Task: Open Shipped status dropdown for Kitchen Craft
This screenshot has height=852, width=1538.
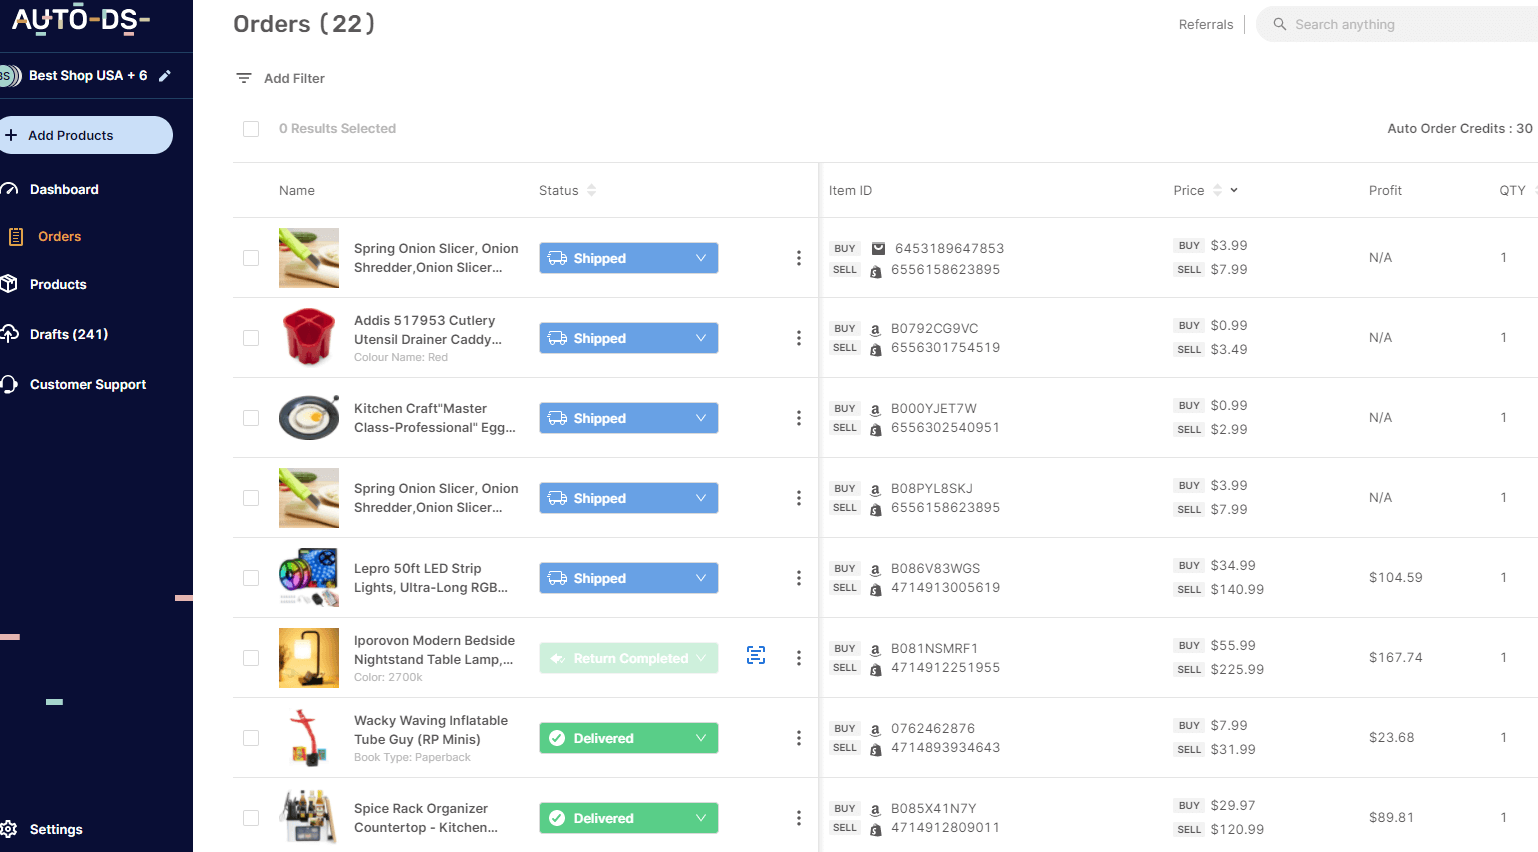Action: tap(629, 418)
